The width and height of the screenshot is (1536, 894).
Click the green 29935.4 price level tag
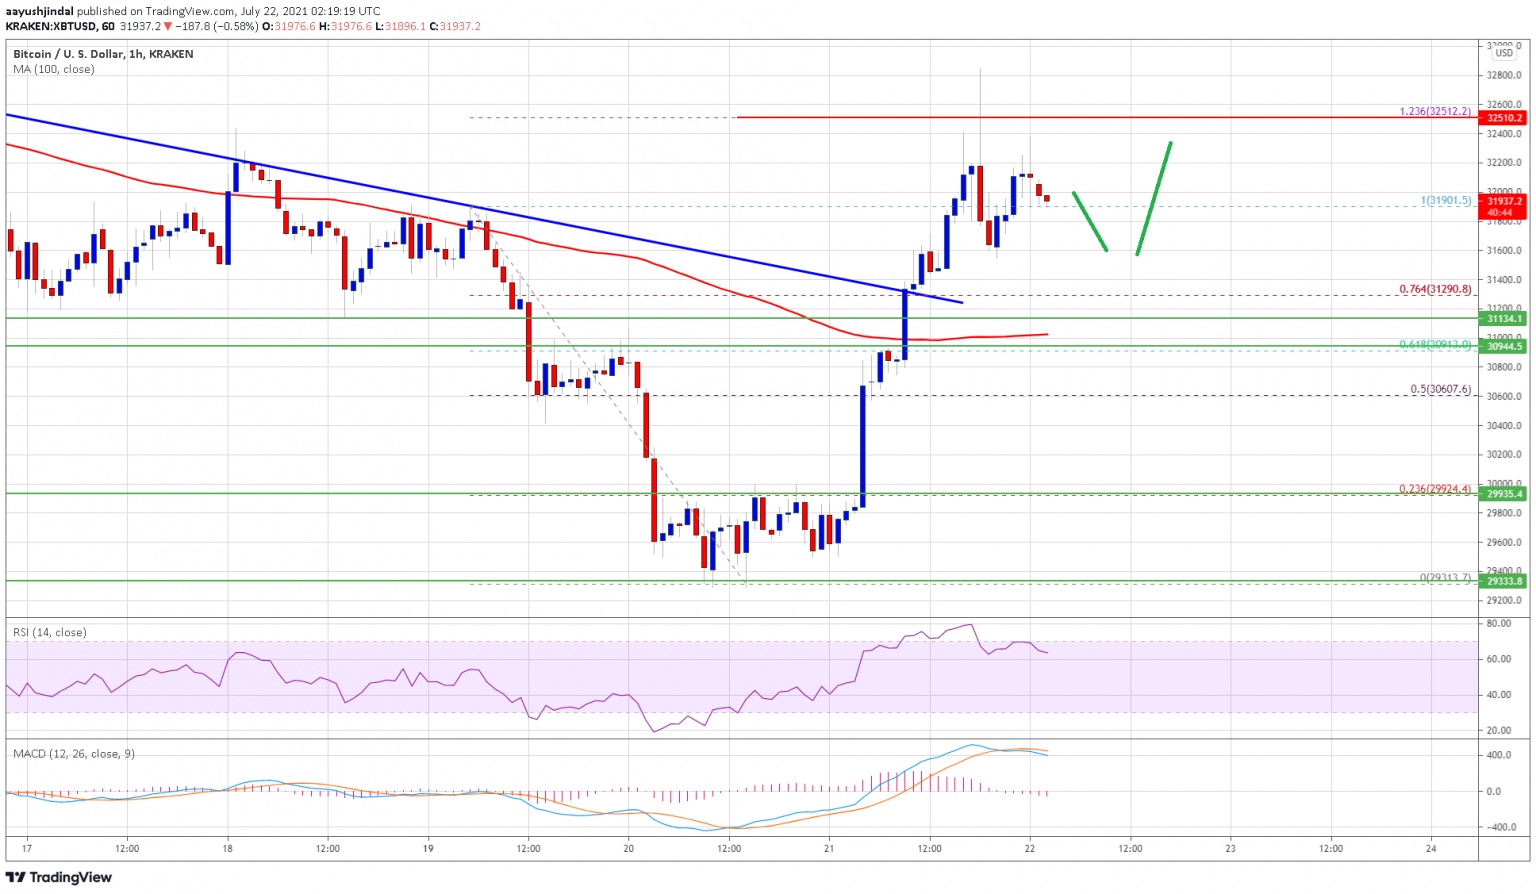1504,494
